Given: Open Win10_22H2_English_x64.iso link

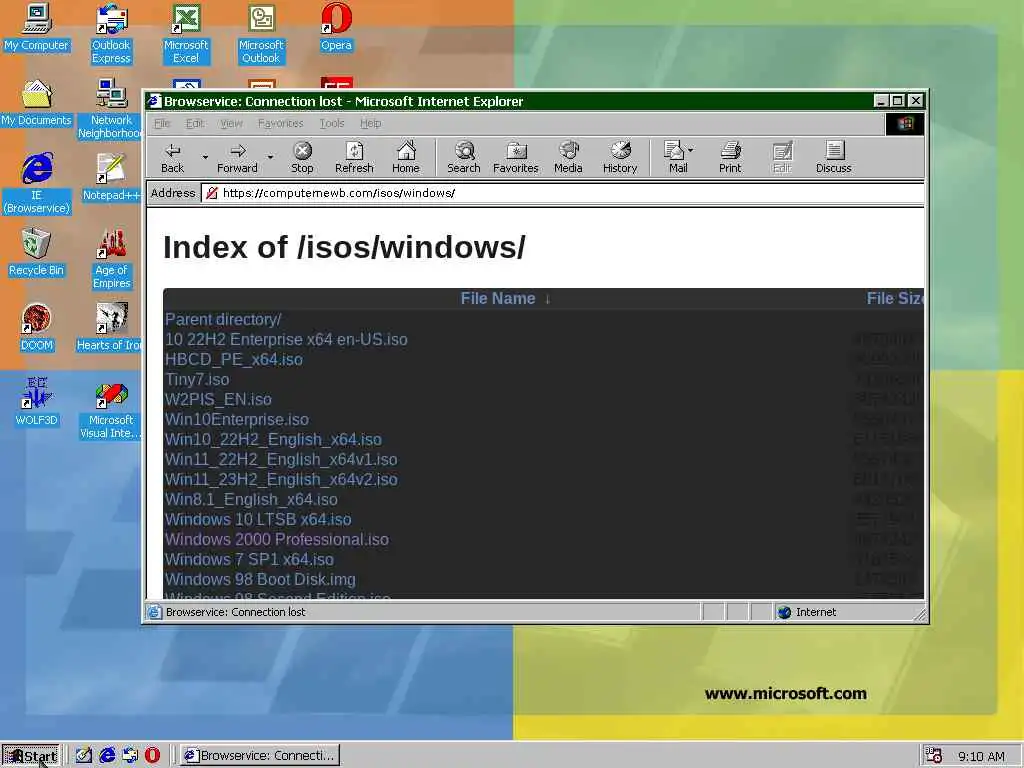Looking at the screenshot, I should (x=273, y=440).
